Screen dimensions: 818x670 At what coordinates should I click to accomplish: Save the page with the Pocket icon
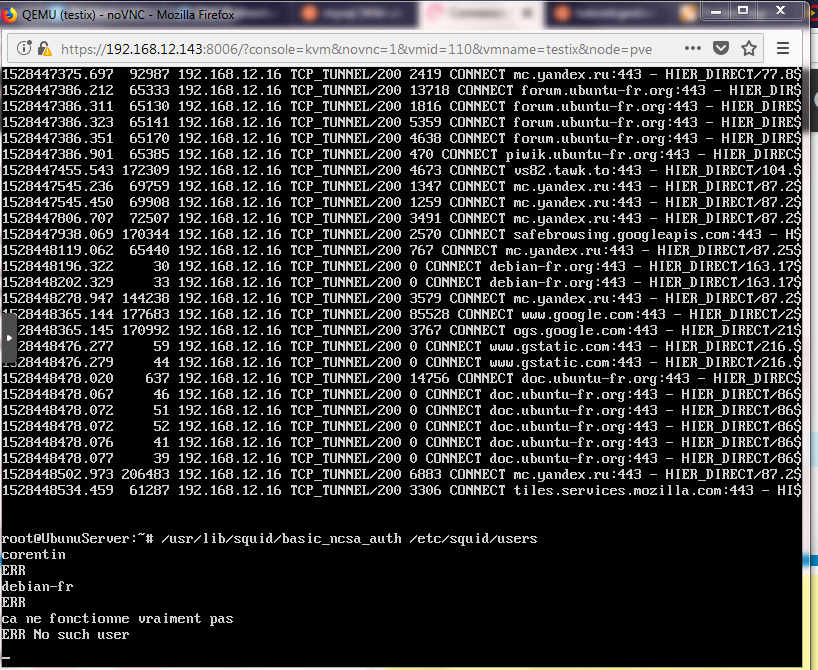coord(721,49)
